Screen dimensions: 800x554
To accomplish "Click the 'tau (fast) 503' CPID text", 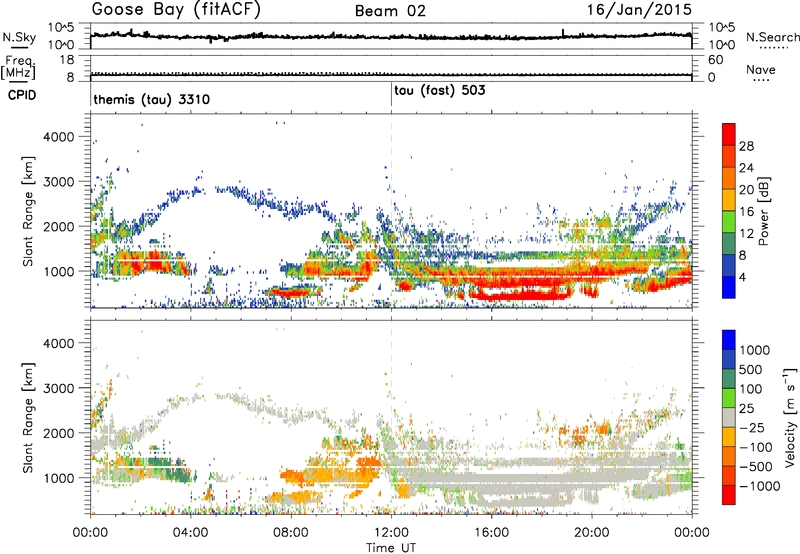I will pyautogui.click(x=440, y=91).
